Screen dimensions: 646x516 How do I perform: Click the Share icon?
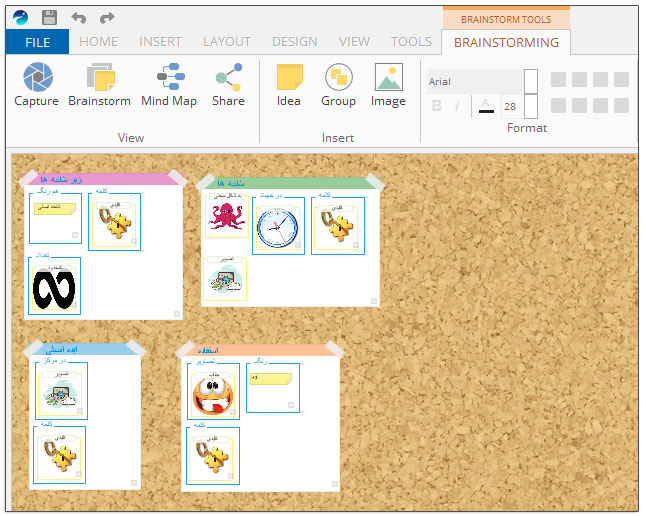tap(229, 77)
